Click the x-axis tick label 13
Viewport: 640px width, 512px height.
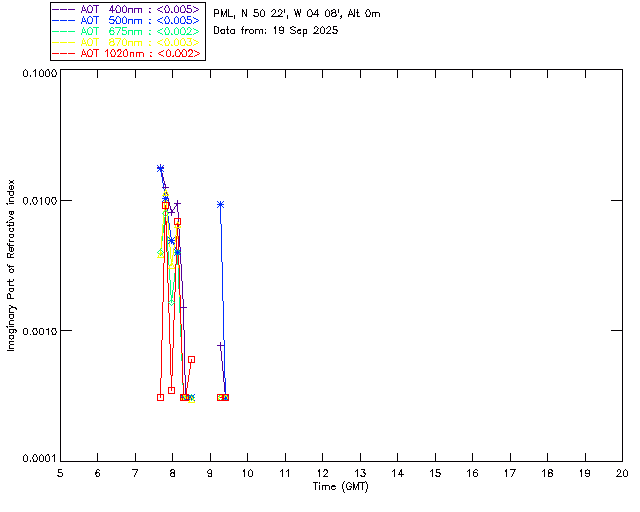[360, 473]
